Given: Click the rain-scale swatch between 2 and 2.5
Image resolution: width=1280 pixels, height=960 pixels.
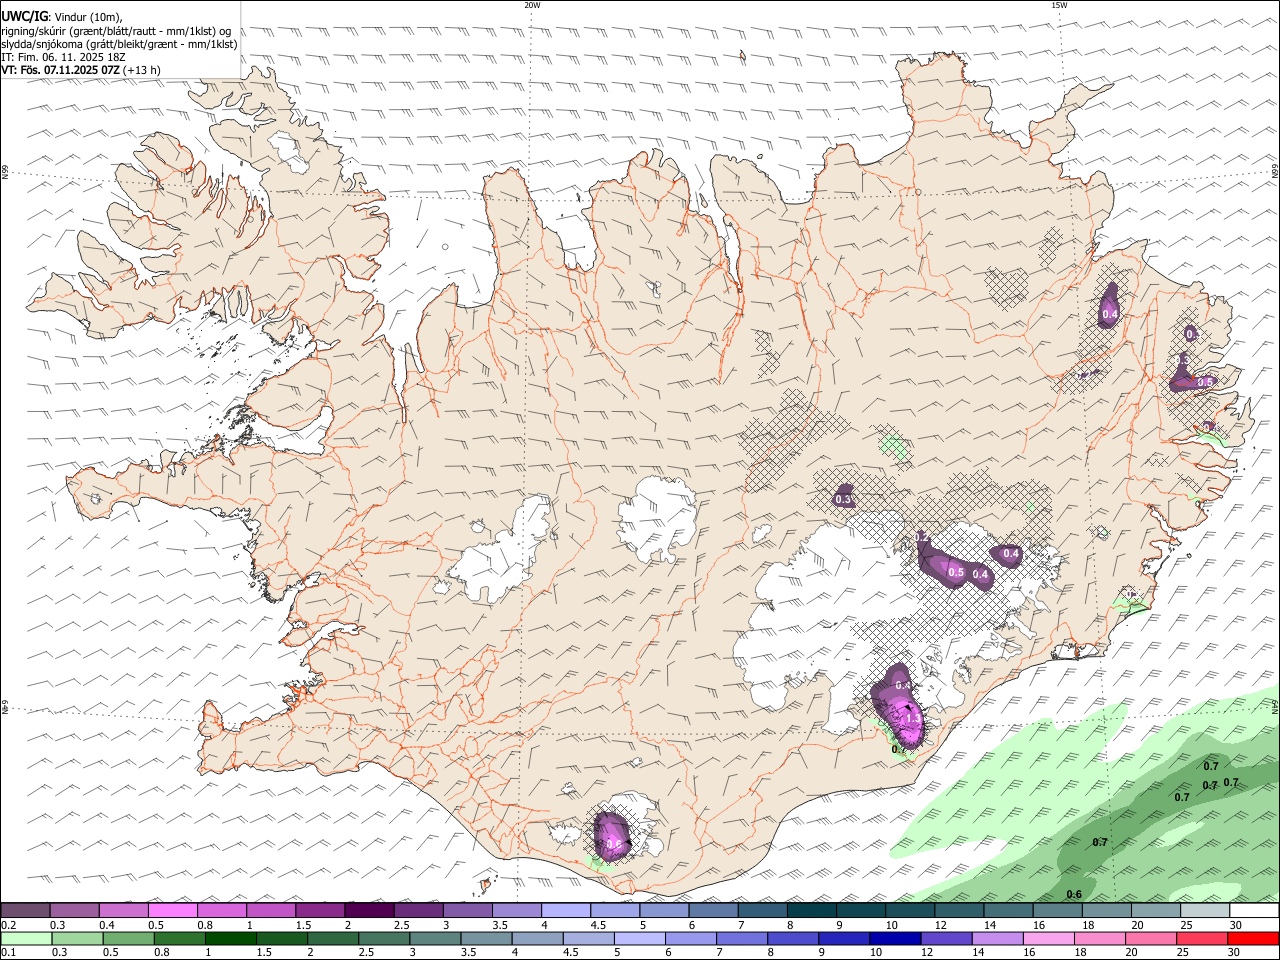Looking at the screenshot, I should tap(333, 938).
